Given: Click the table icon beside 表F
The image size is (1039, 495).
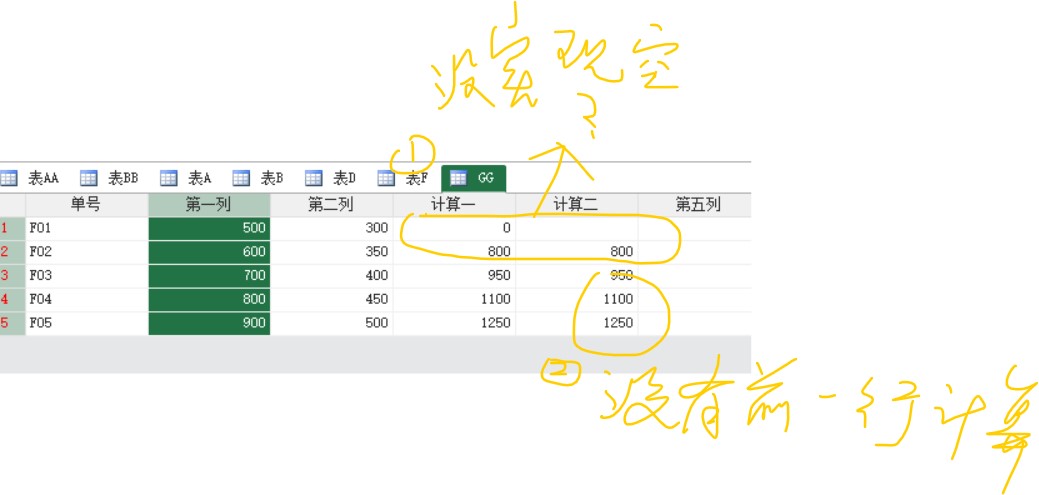Looking at the screenshot, I should 386,178.
